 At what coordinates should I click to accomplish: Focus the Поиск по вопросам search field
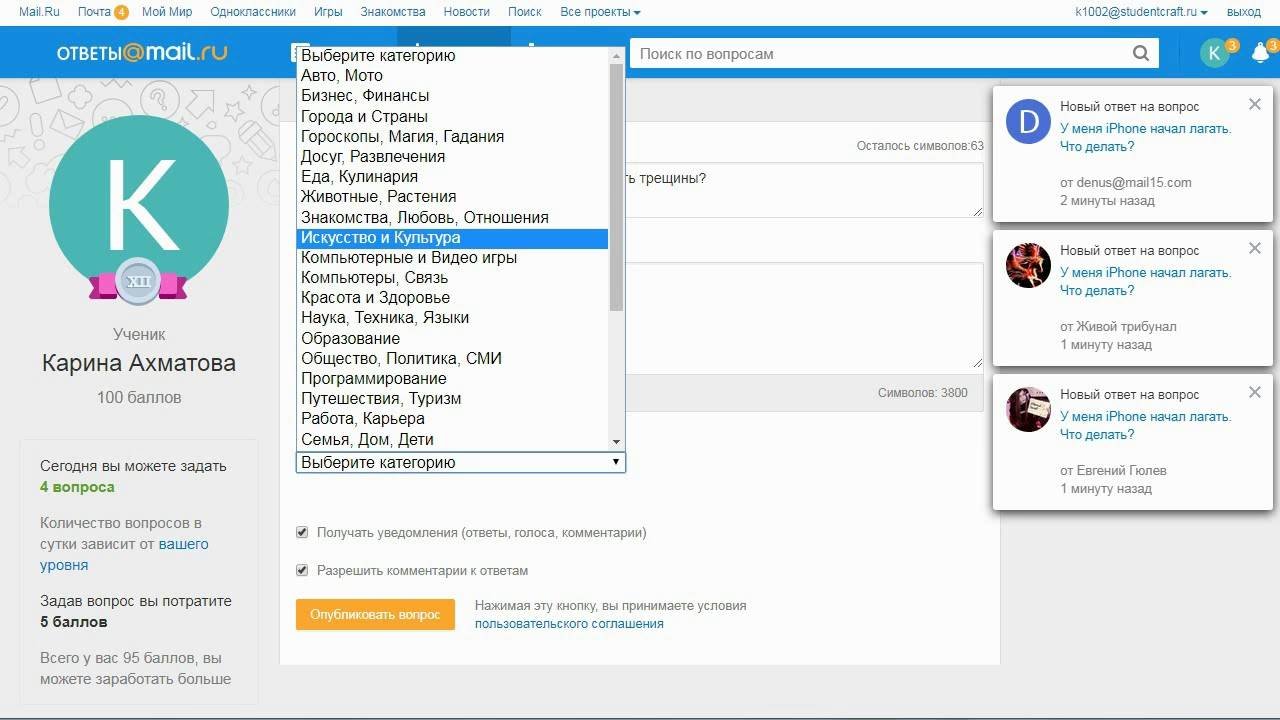click(881, 54)
